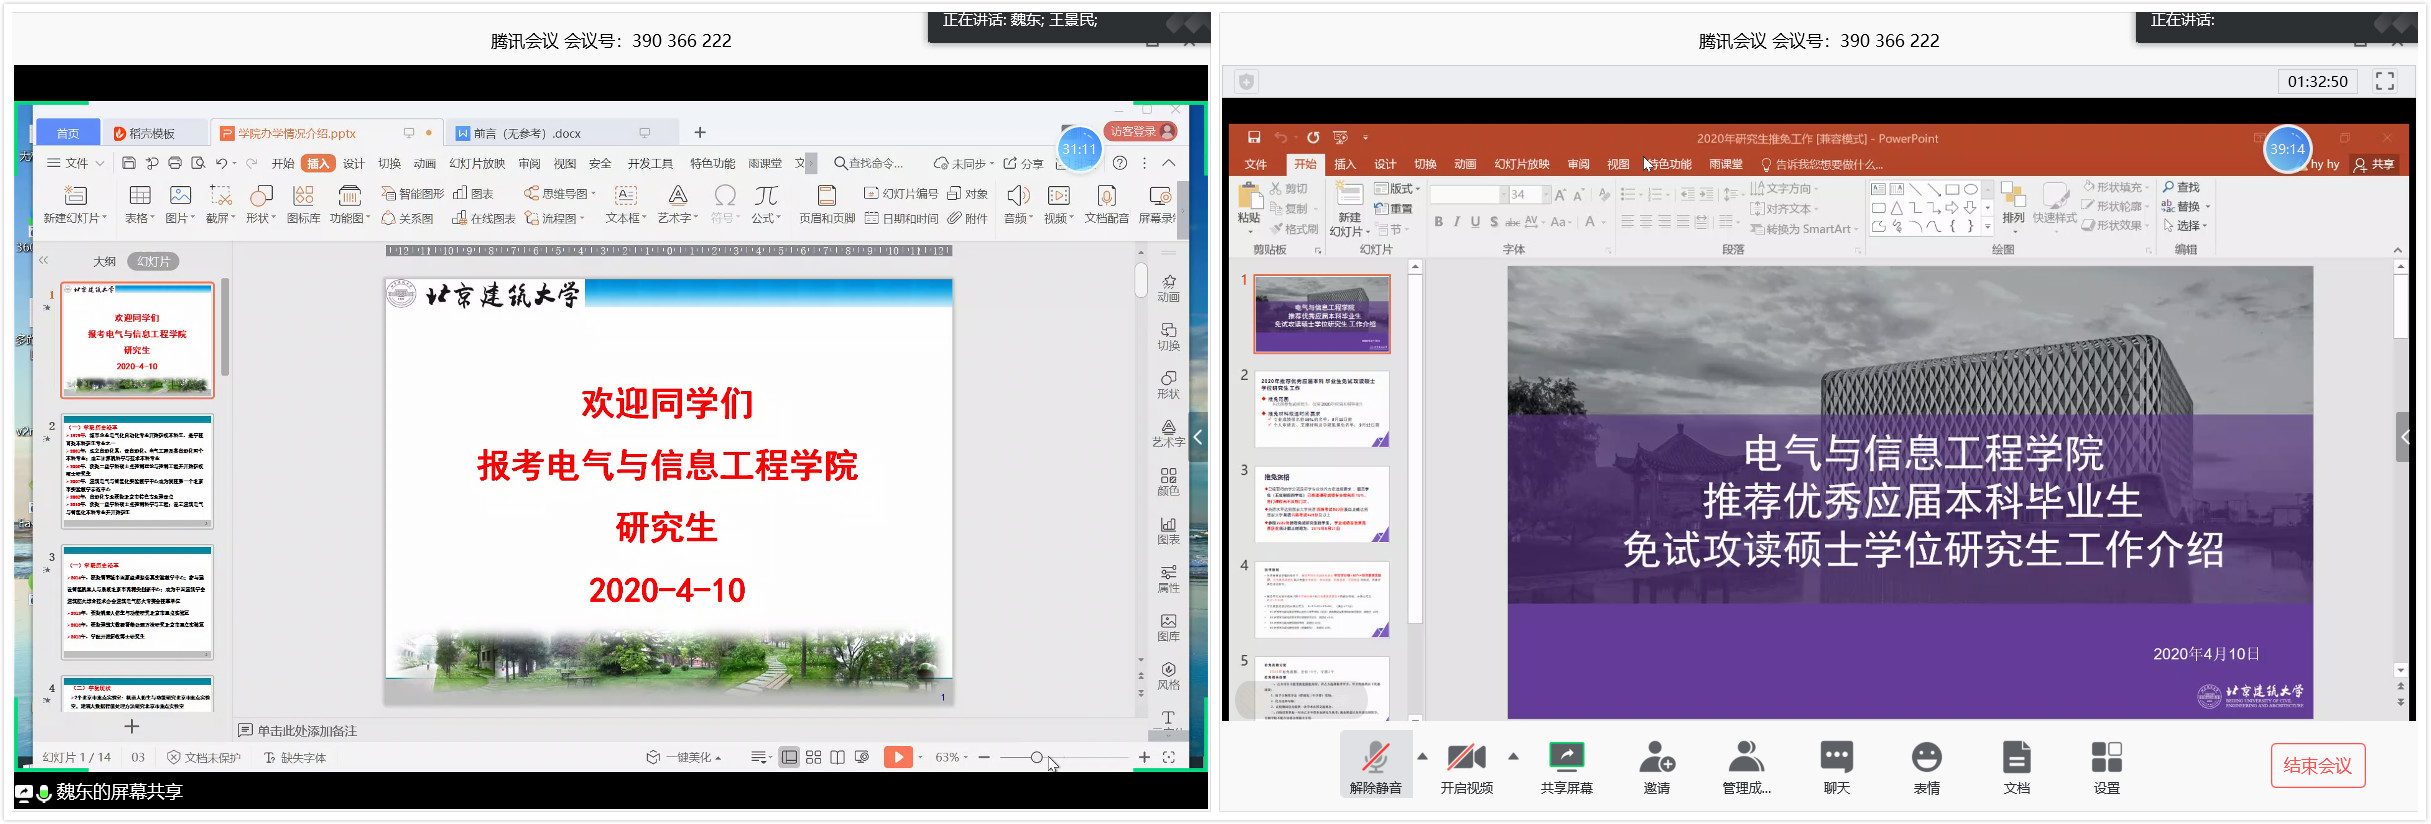Switch left panel to 大纲 outline view
The image size is (2431, 824).
pyautogui.click(x=104, y=262)
